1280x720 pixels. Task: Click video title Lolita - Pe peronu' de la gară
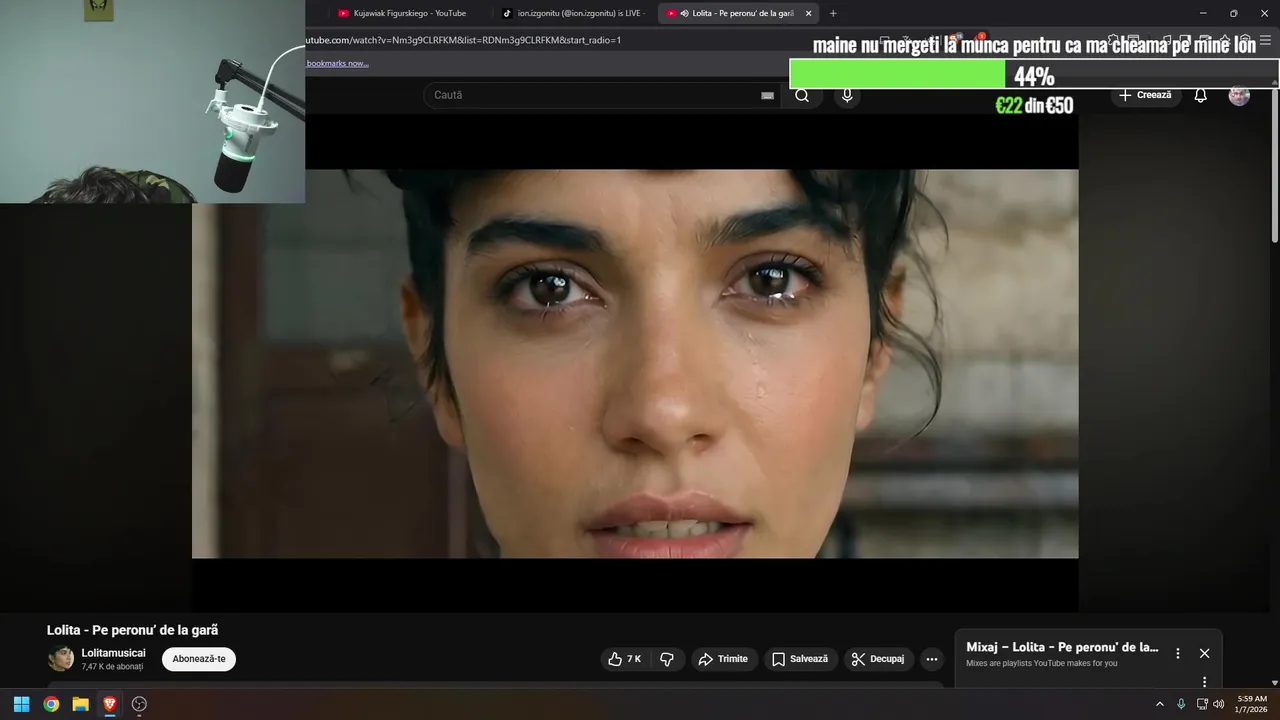tap(132, 630)
